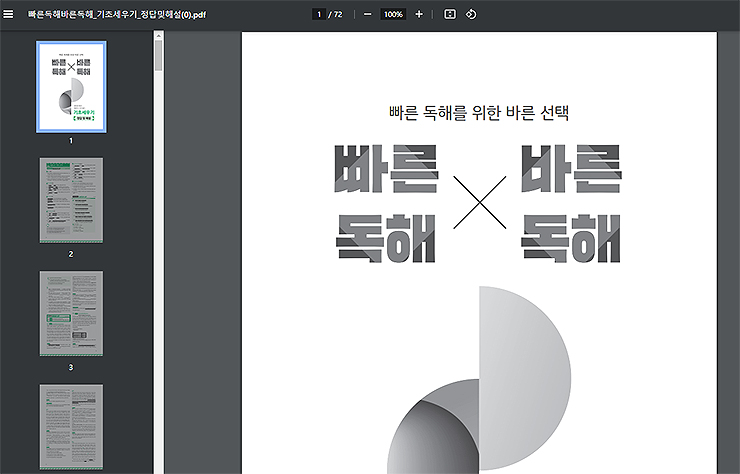Viewport: 740px width, 474px height.
Task: Open page 1 thumbnail
Action: click(x=71, y=87)
